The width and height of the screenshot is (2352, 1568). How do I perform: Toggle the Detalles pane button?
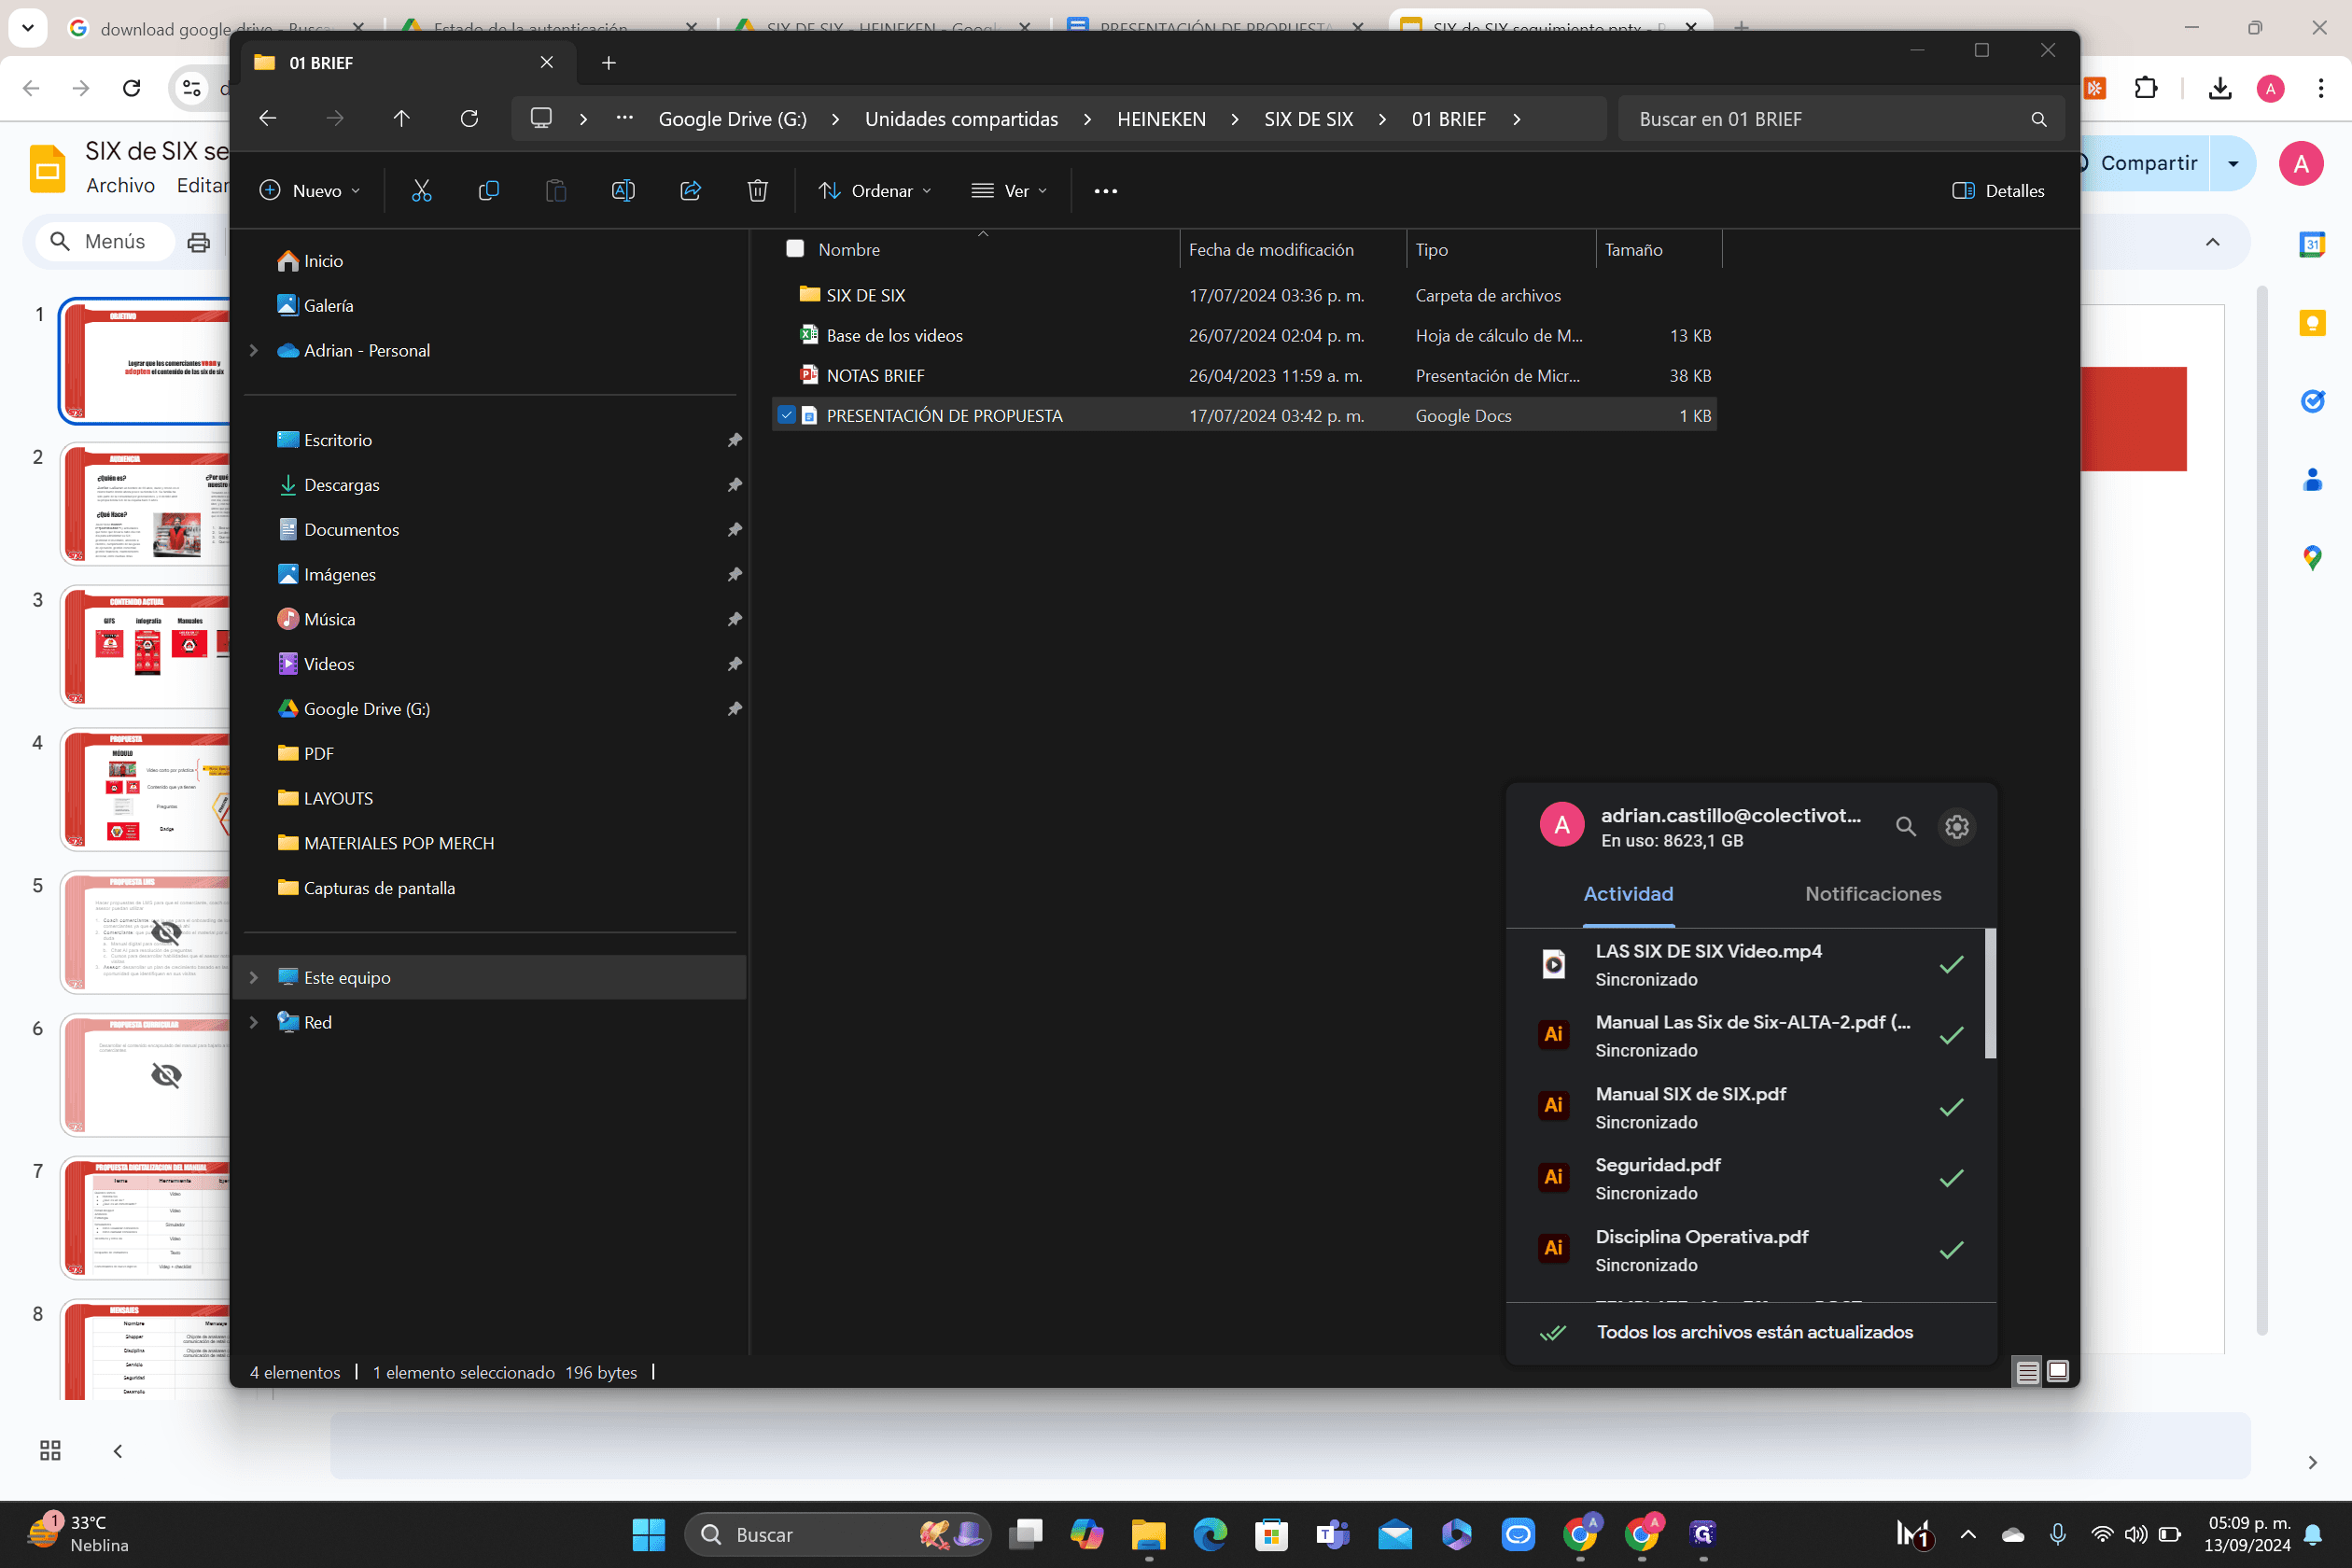[x=1997, y=190]
